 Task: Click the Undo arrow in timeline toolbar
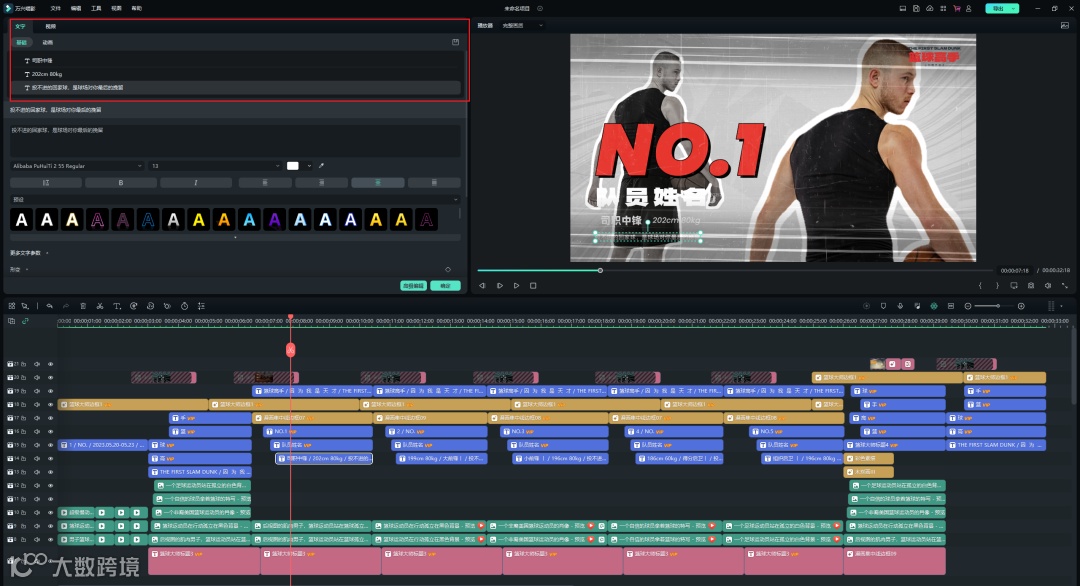50,306
